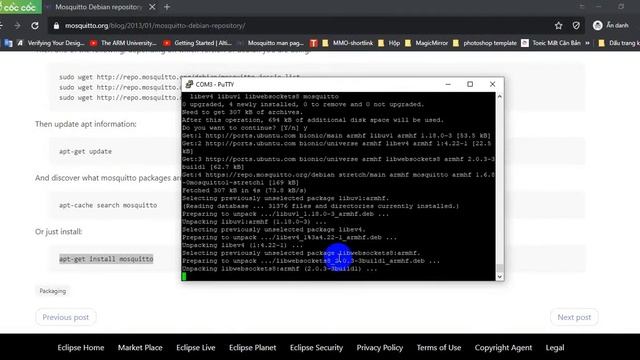Reload the mosquitto.org page

[x=35, y=26]
